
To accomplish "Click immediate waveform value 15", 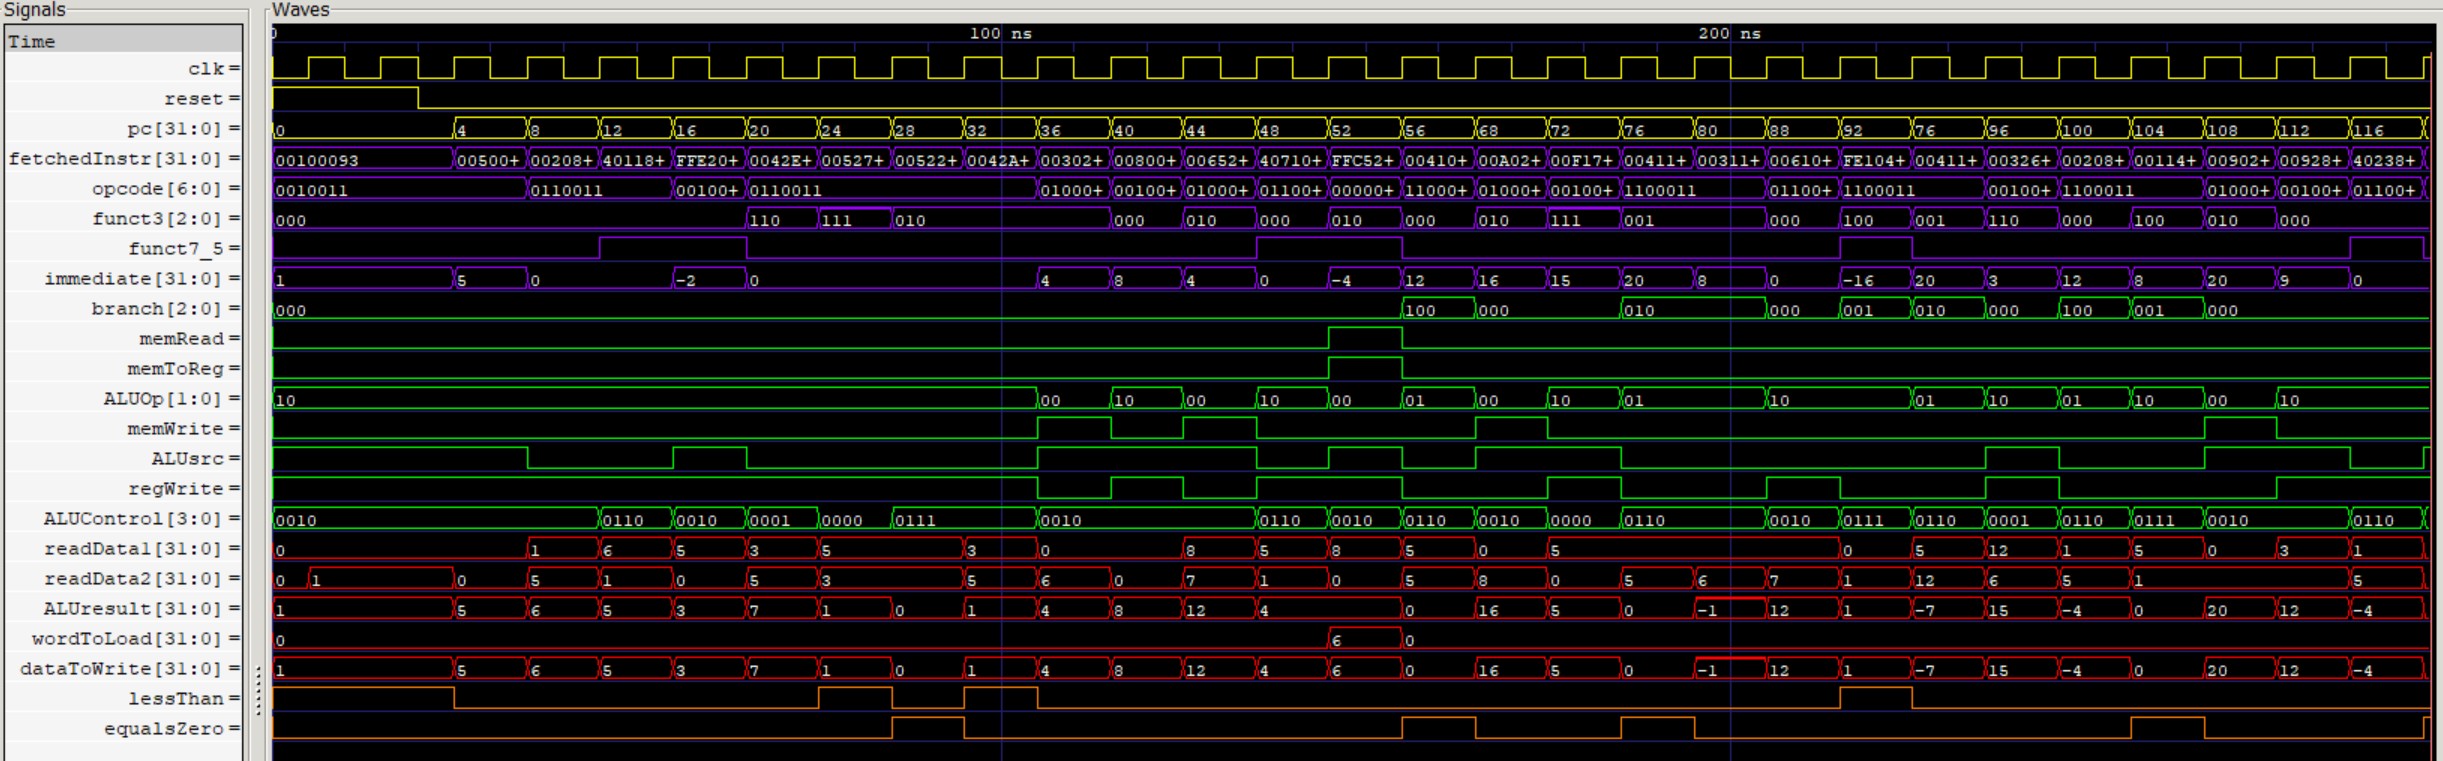I will pyautogui.click(x=1560, y=280).
